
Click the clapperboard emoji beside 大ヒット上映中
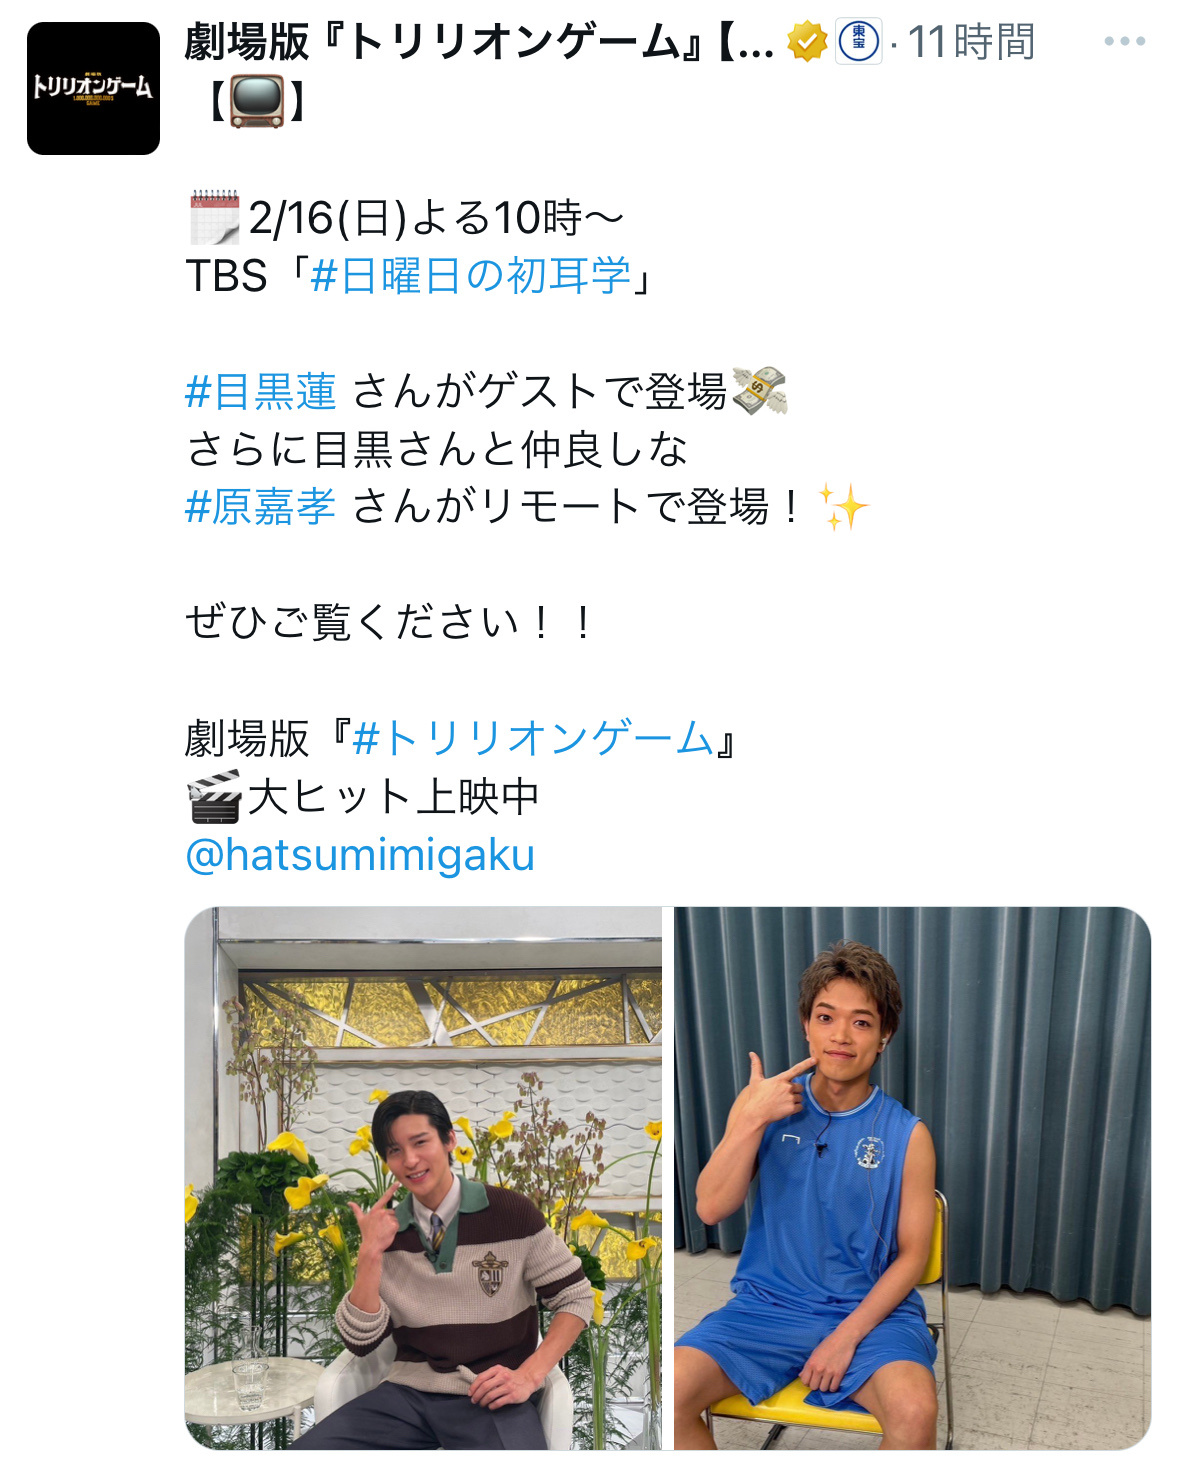(x=214, y=797)
